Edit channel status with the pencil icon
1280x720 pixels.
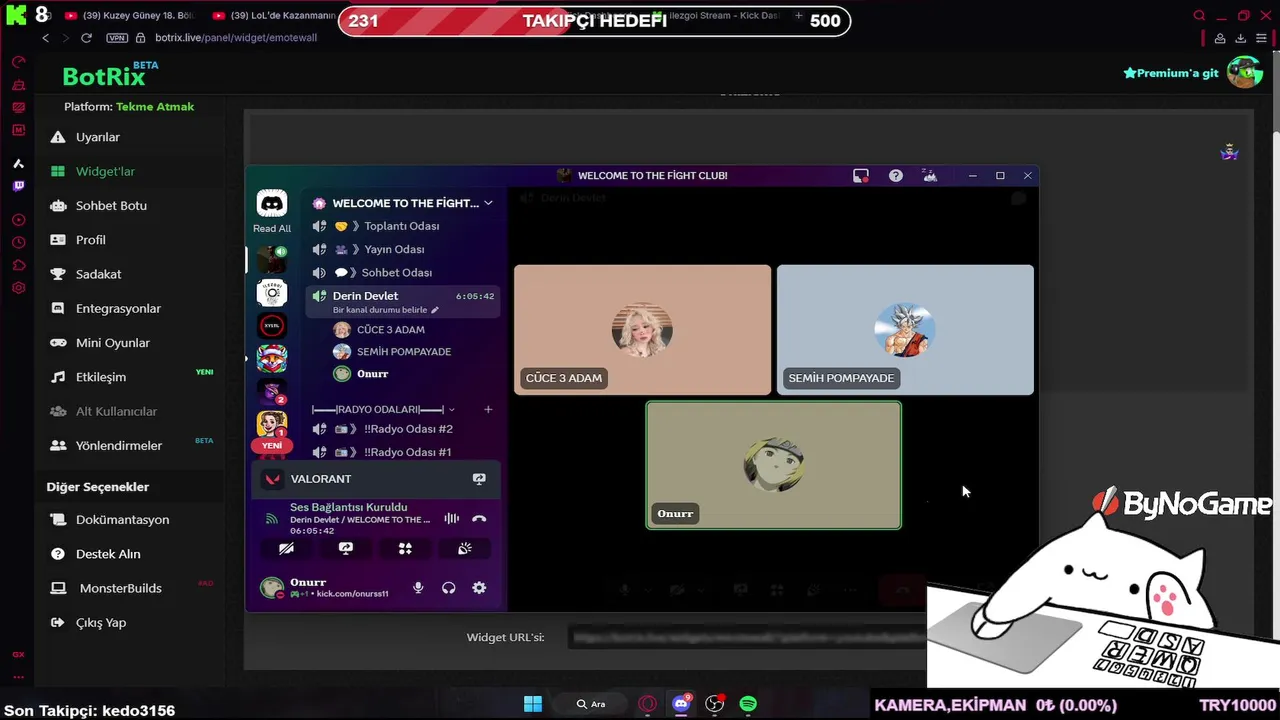point(435,310)
